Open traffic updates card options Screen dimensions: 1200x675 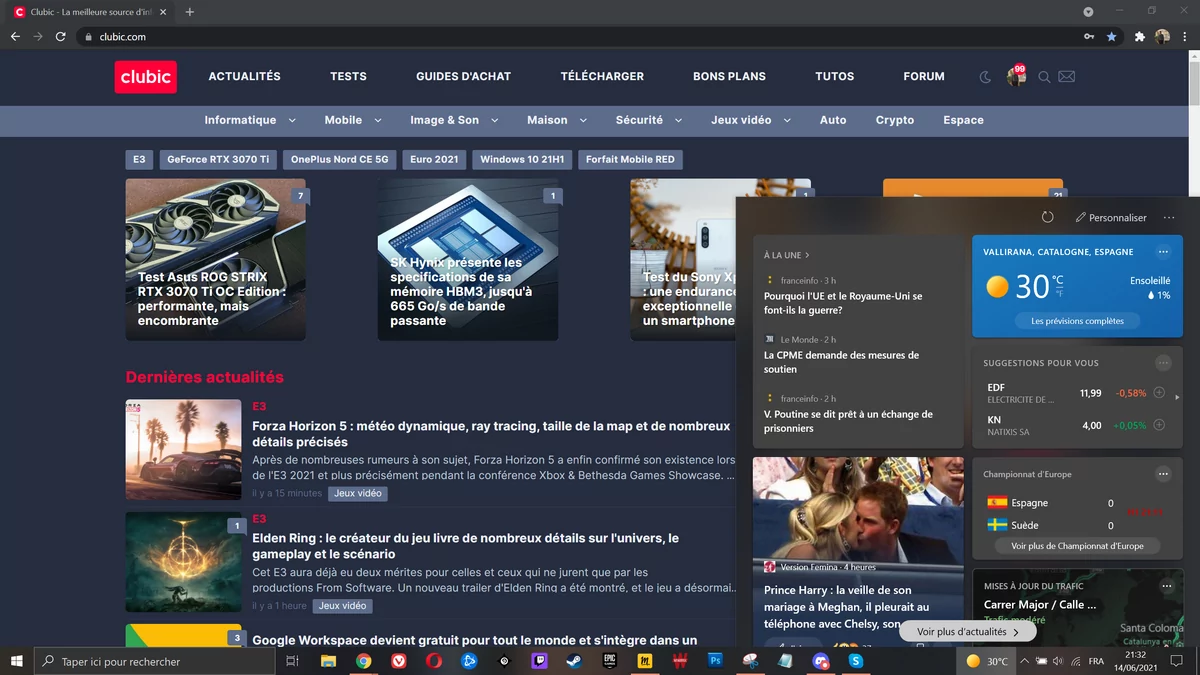click(1167, 586)
